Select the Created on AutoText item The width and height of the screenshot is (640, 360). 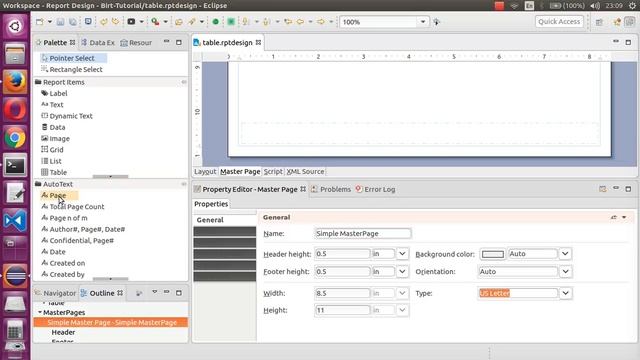(67, 263)
